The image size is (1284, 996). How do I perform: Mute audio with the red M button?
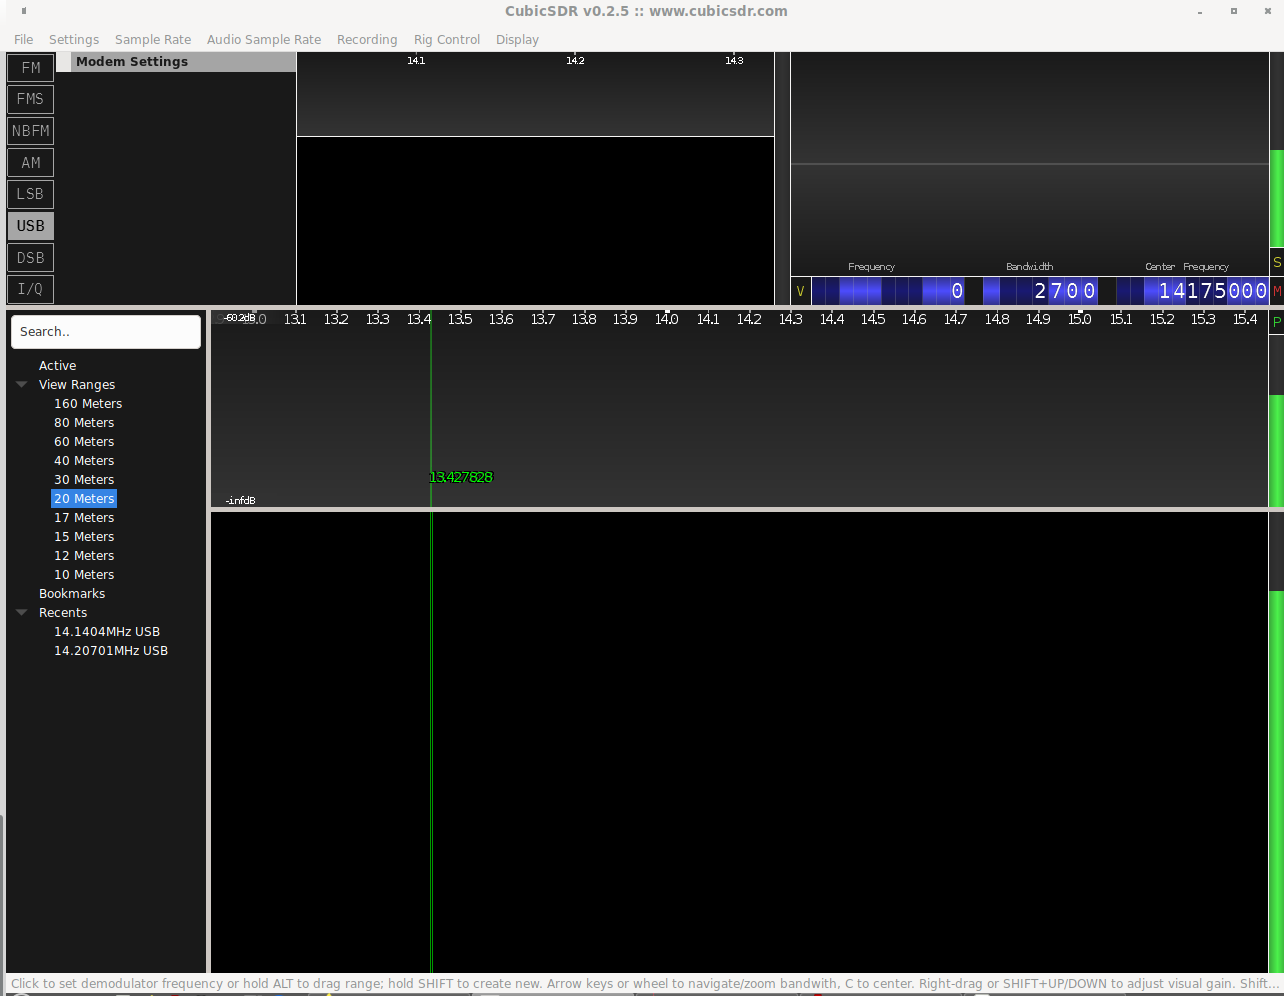point(1276,291)
